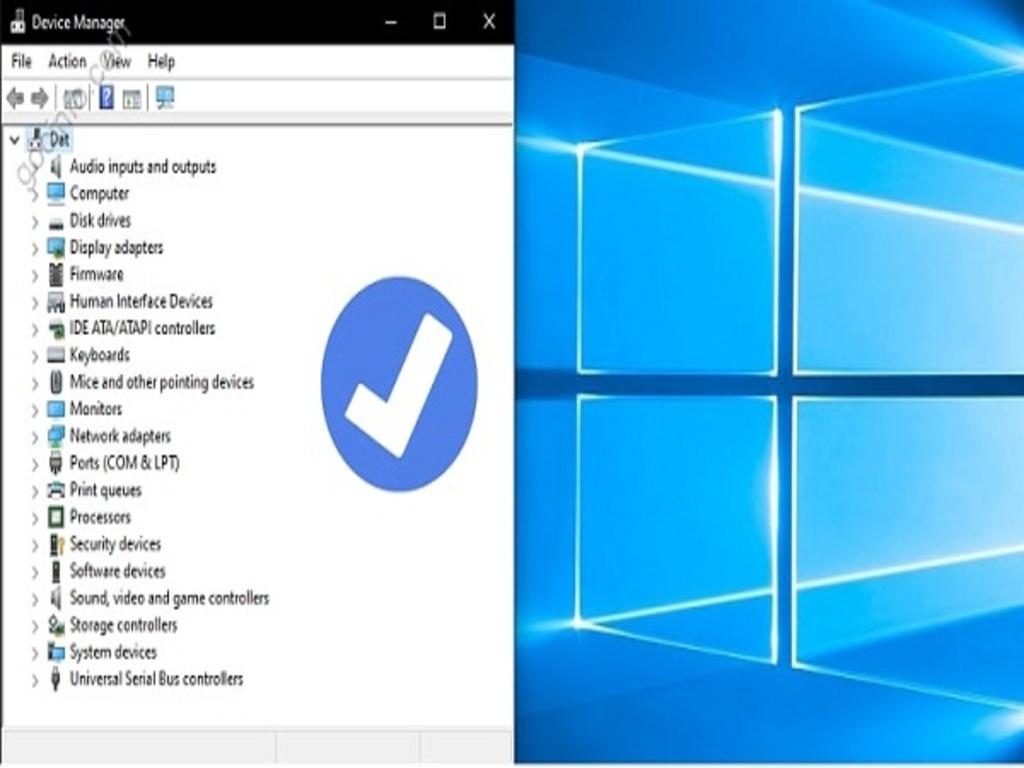
Task: Click the Back arrow toolbar icon
Action: pyautogui.click(x=15, y=98)
